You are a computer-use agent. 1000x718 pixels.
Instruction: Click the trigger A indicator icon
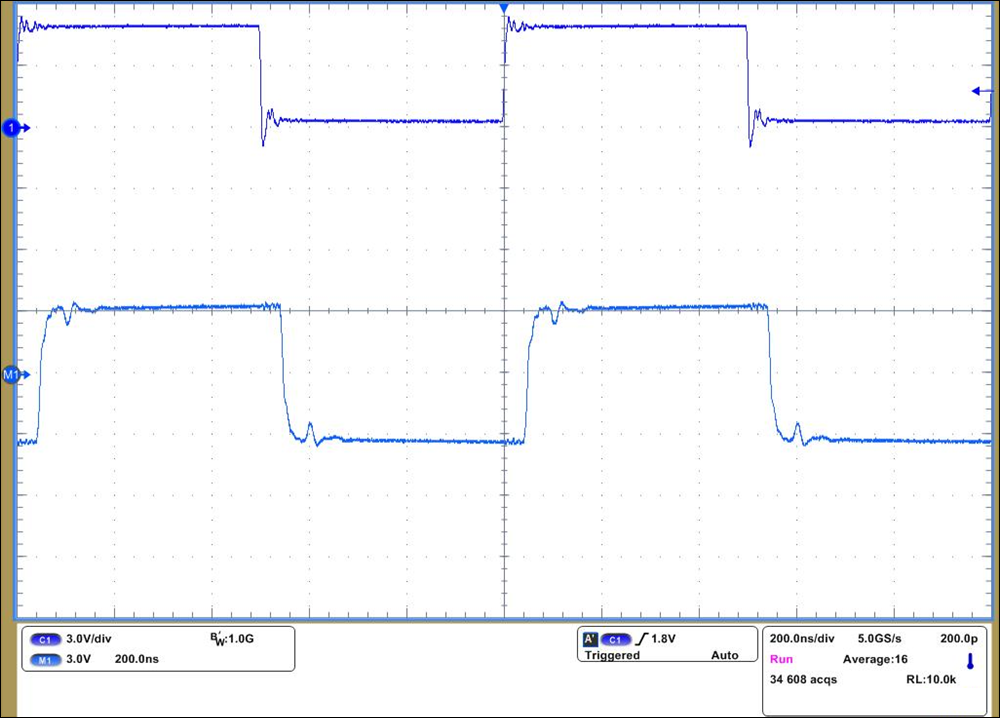click(x=590, y=638)
